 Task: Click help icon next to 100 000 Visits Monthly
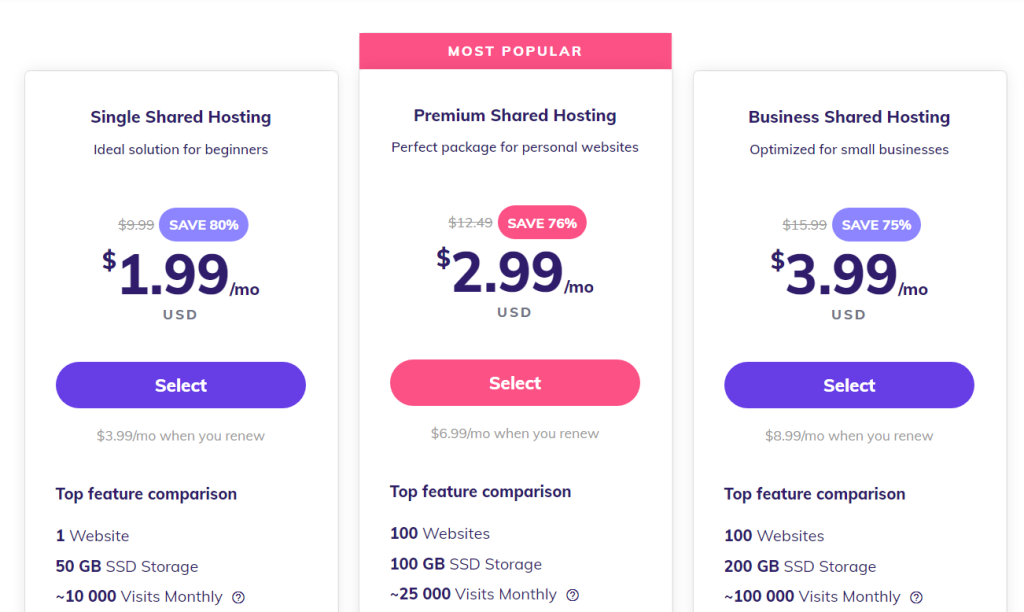tap(916, 597)
